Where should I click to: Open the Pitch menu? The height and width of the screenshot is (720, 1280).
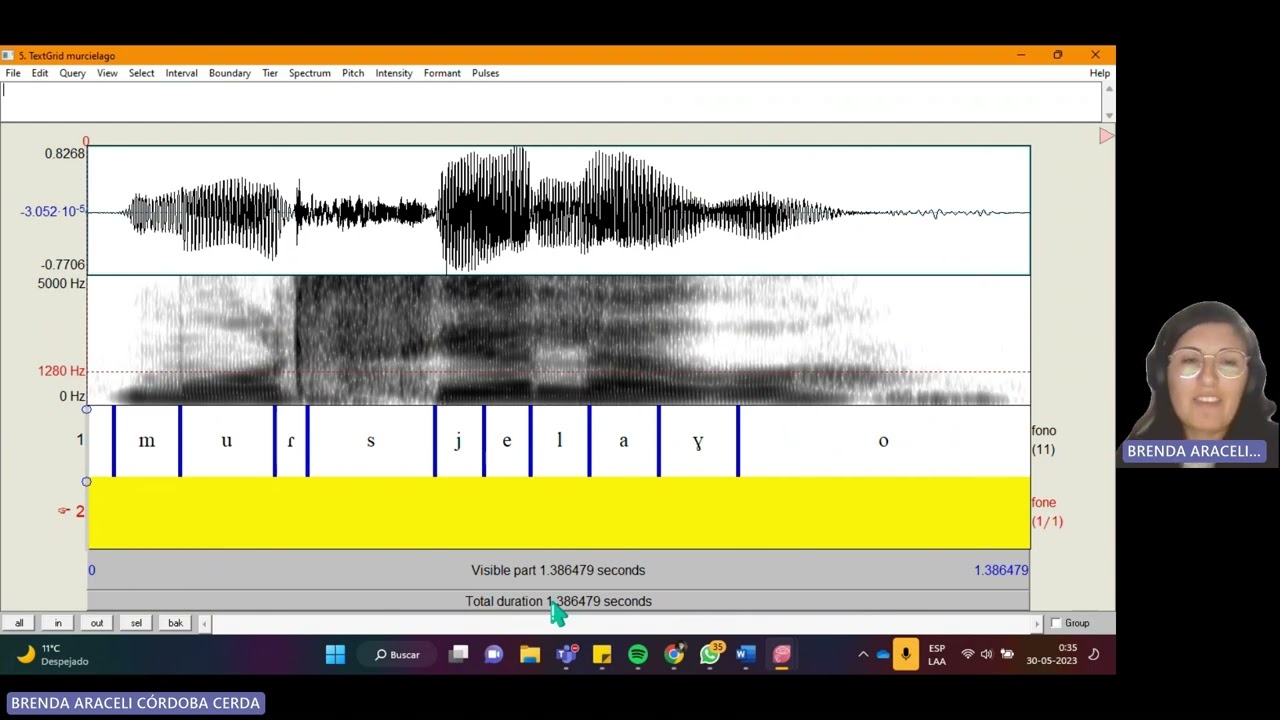pyautogui.click(x=353, y=73)
